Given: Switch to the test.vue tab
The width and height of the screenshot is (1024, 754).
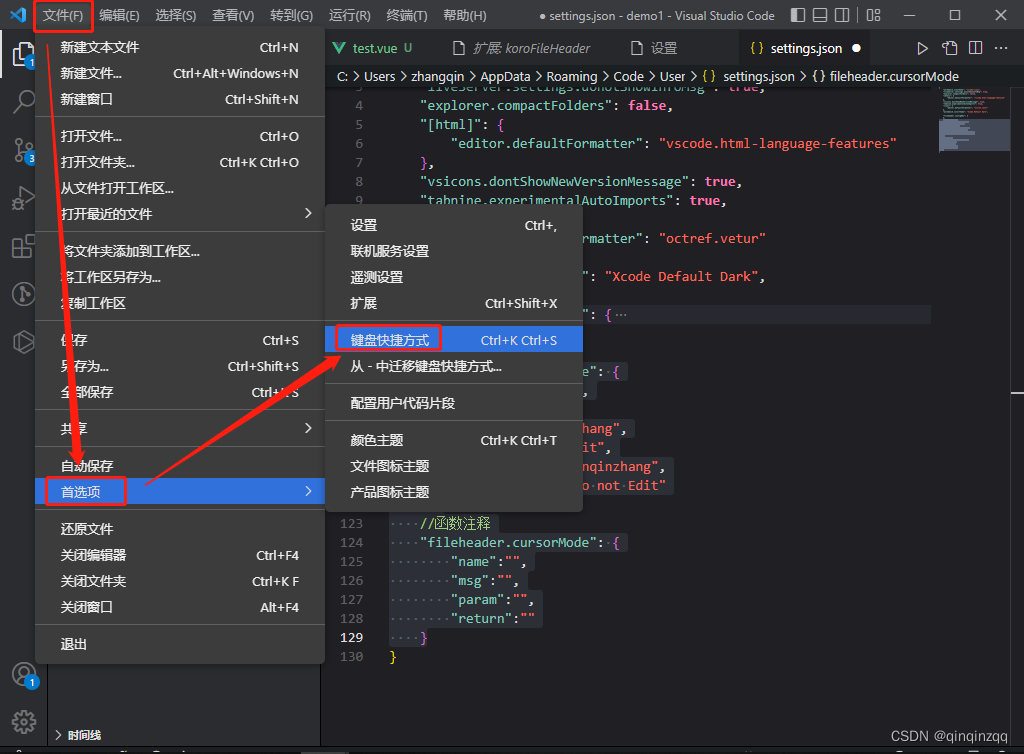Looking at the screenshot, I should 374,48.
